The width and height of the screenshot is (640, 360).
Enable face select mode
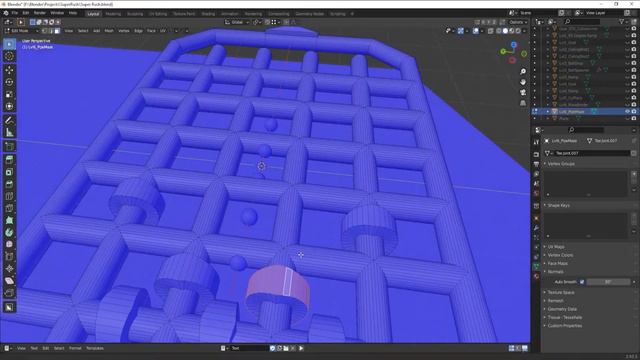57,31
